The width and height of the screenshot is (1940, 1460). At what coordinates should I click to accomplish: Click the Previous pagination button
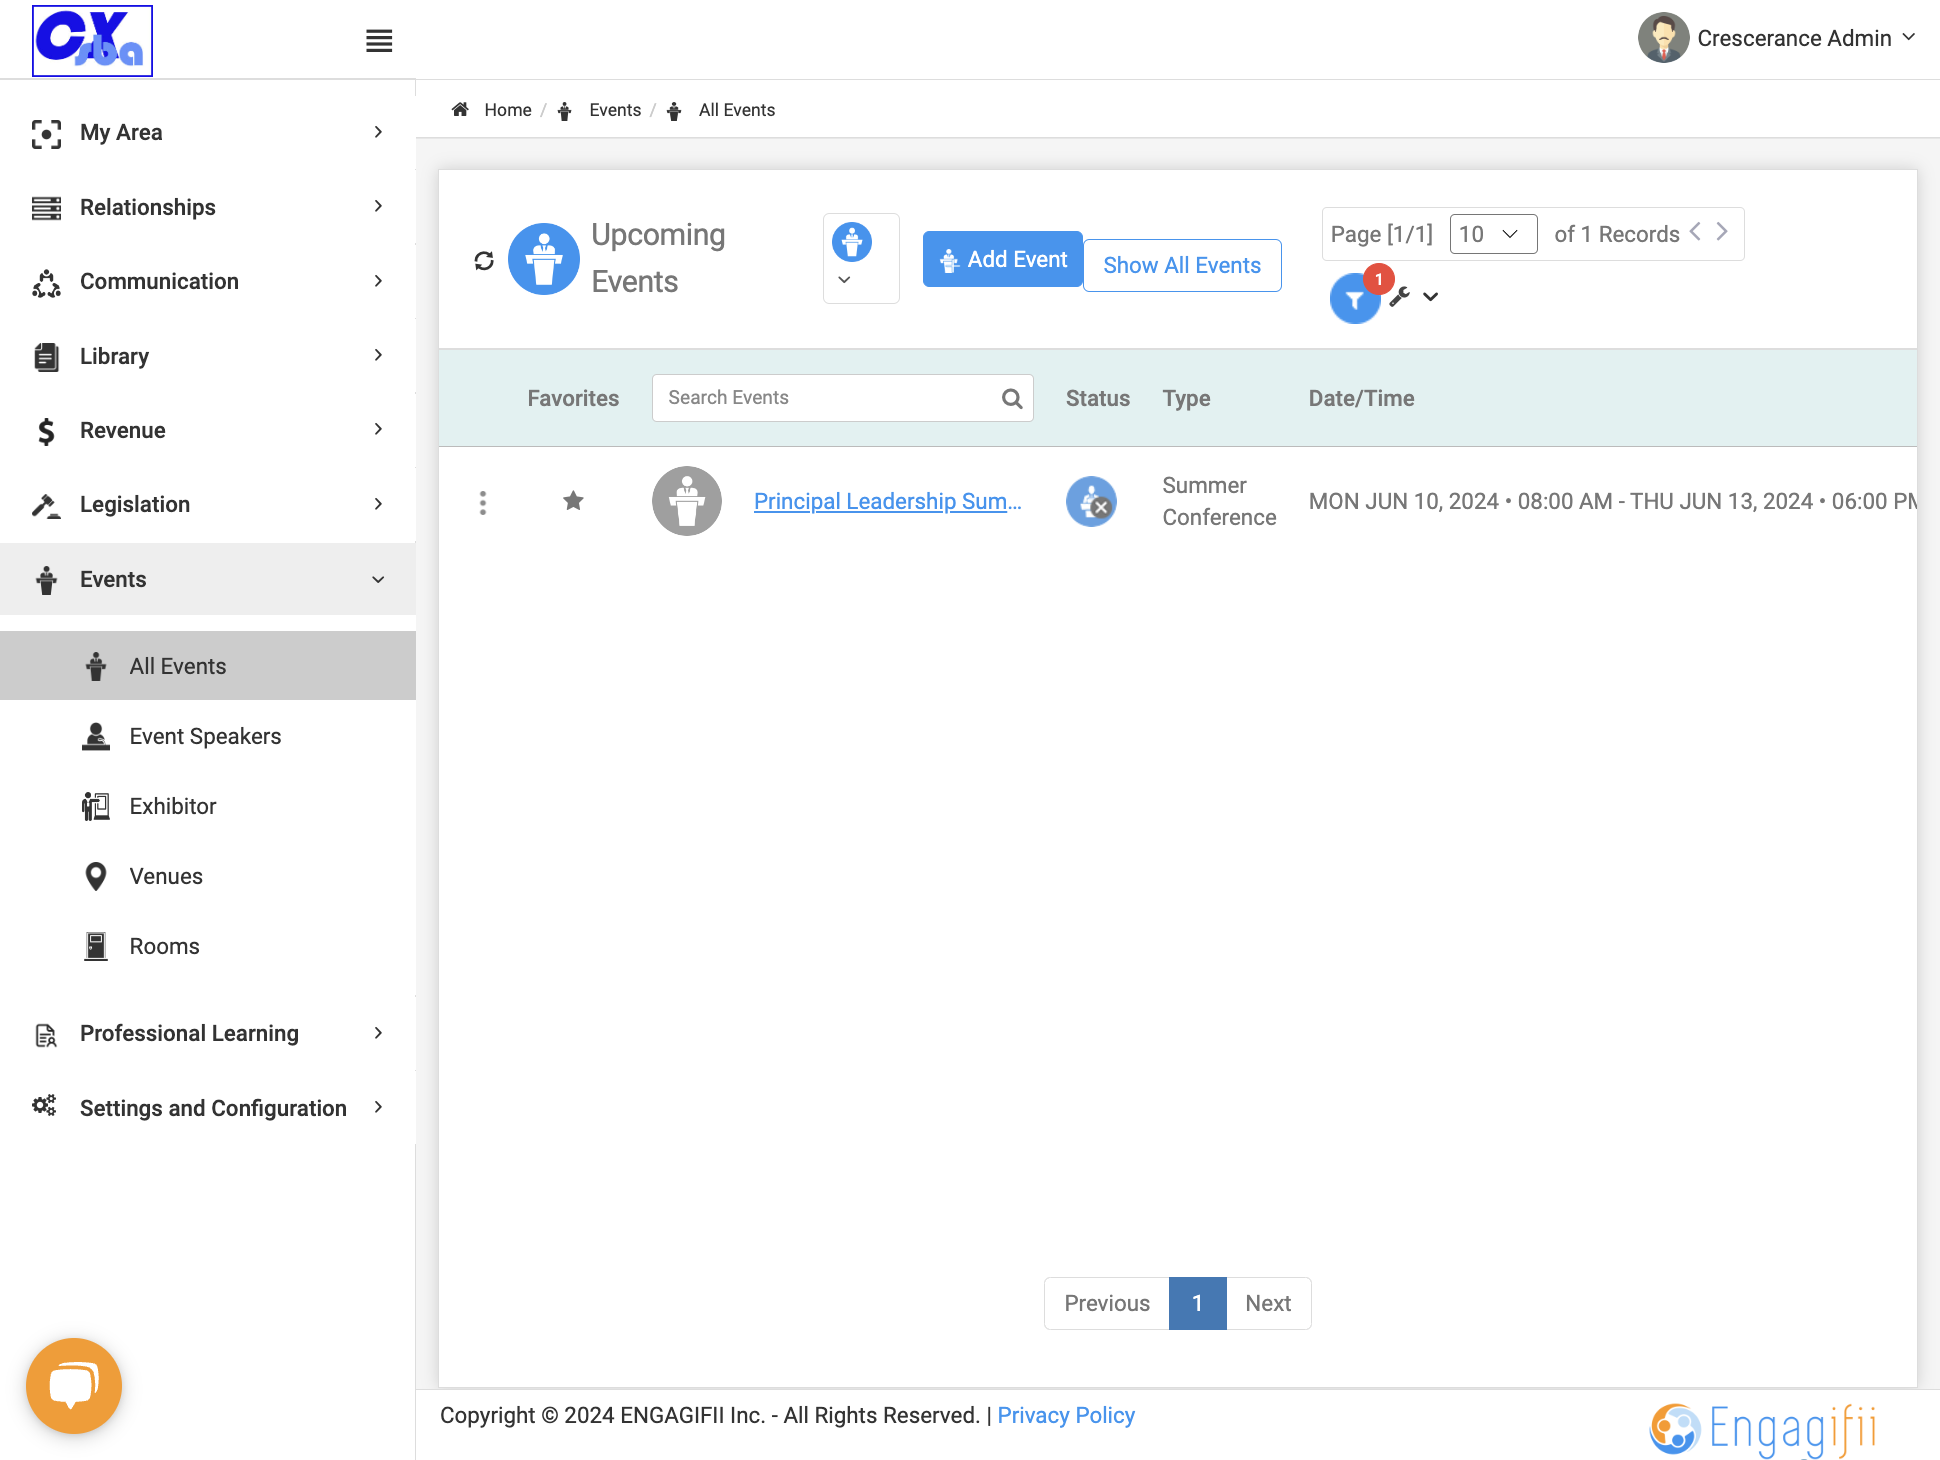click(1107, 1303)
